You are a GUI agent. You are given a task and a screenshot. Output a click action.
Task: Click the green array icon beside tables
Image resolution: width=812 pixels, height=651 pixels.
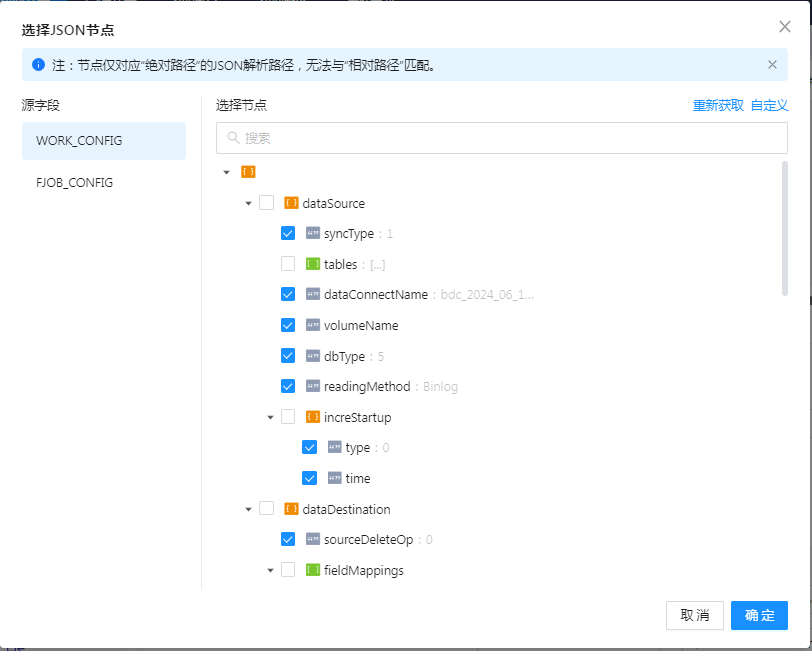click(x=313, y=264)
